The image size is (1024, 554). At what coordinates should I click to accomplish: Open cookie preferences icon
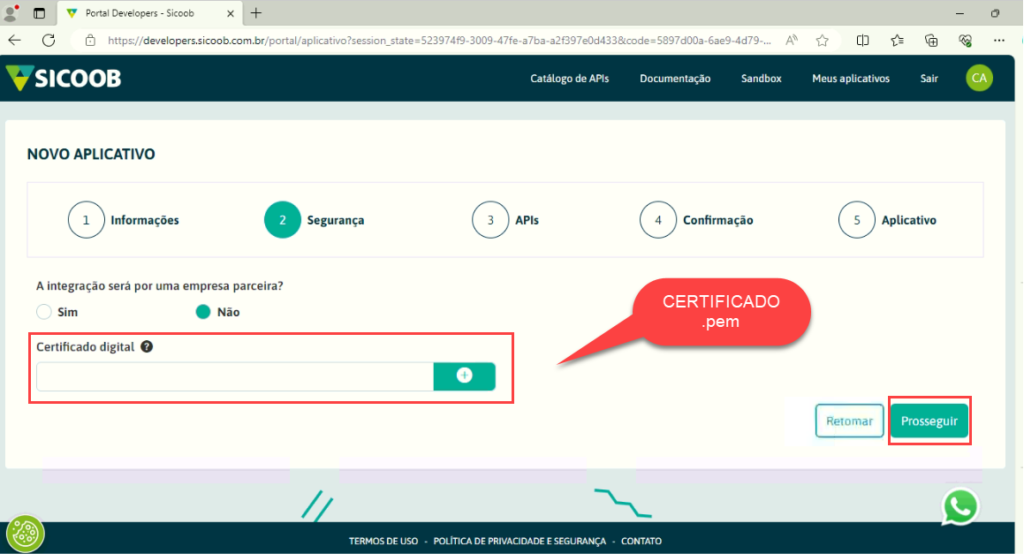point(25,534)
